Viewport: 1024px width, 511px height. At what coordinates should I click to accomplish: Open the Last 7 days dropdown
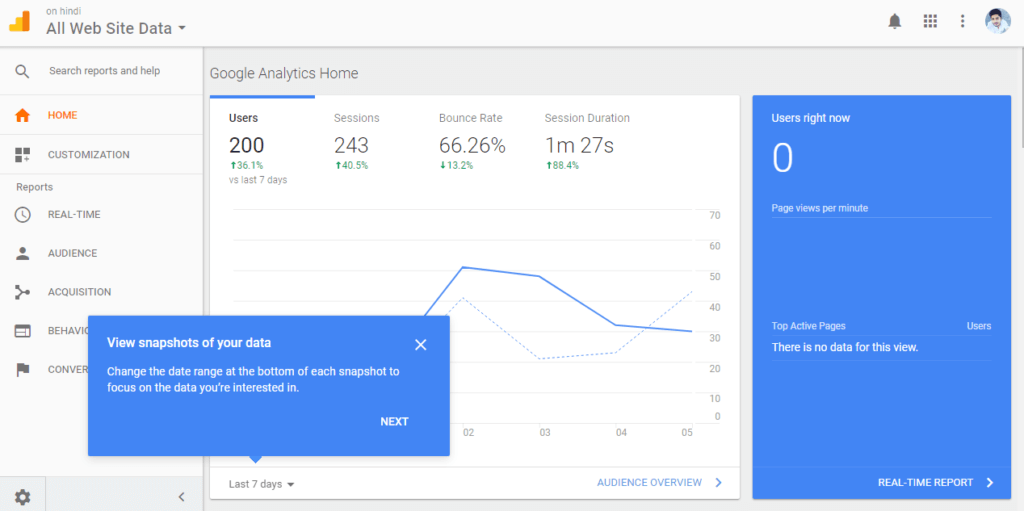[262, 484]
